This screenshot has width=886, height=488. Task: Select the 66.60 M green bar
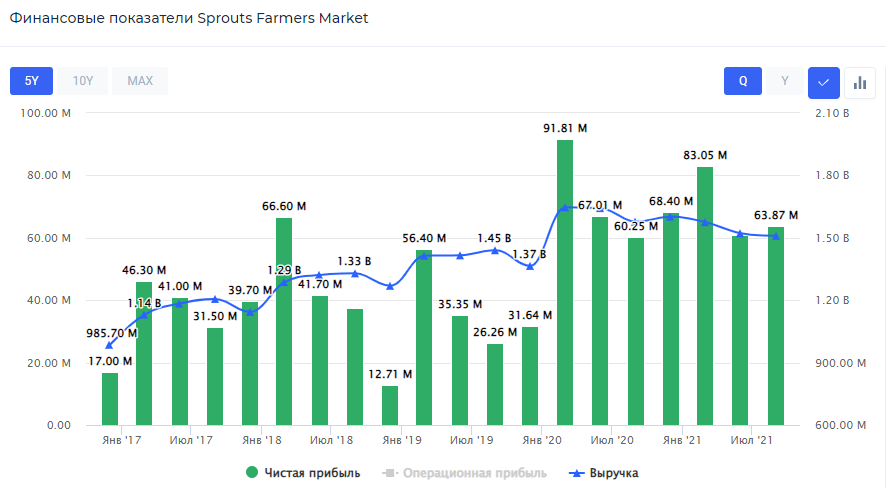[284, 321]
